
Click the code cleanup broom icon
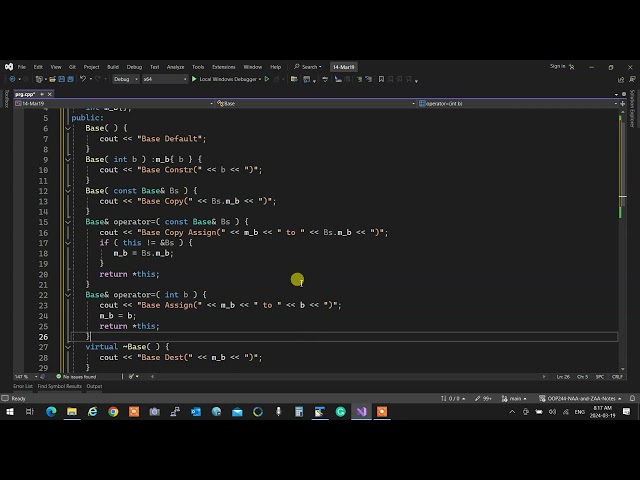[x=133, y=376]
